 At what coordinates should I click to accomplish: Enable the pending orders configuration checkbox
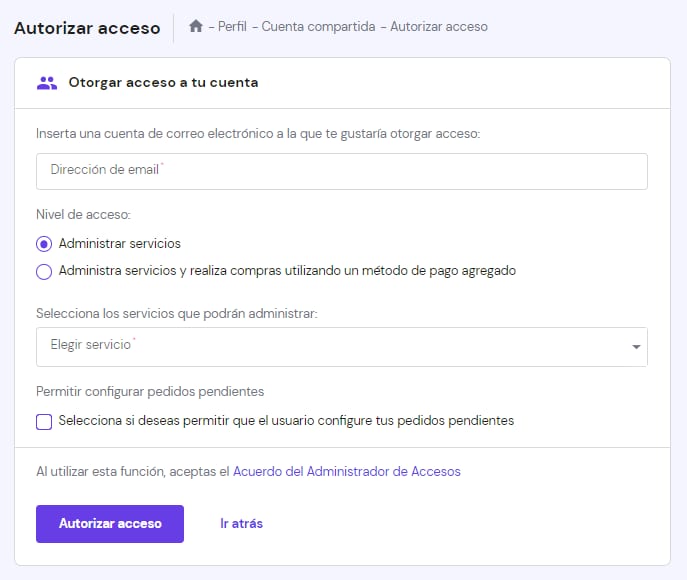pyautogui.click(x=44, y=421)
